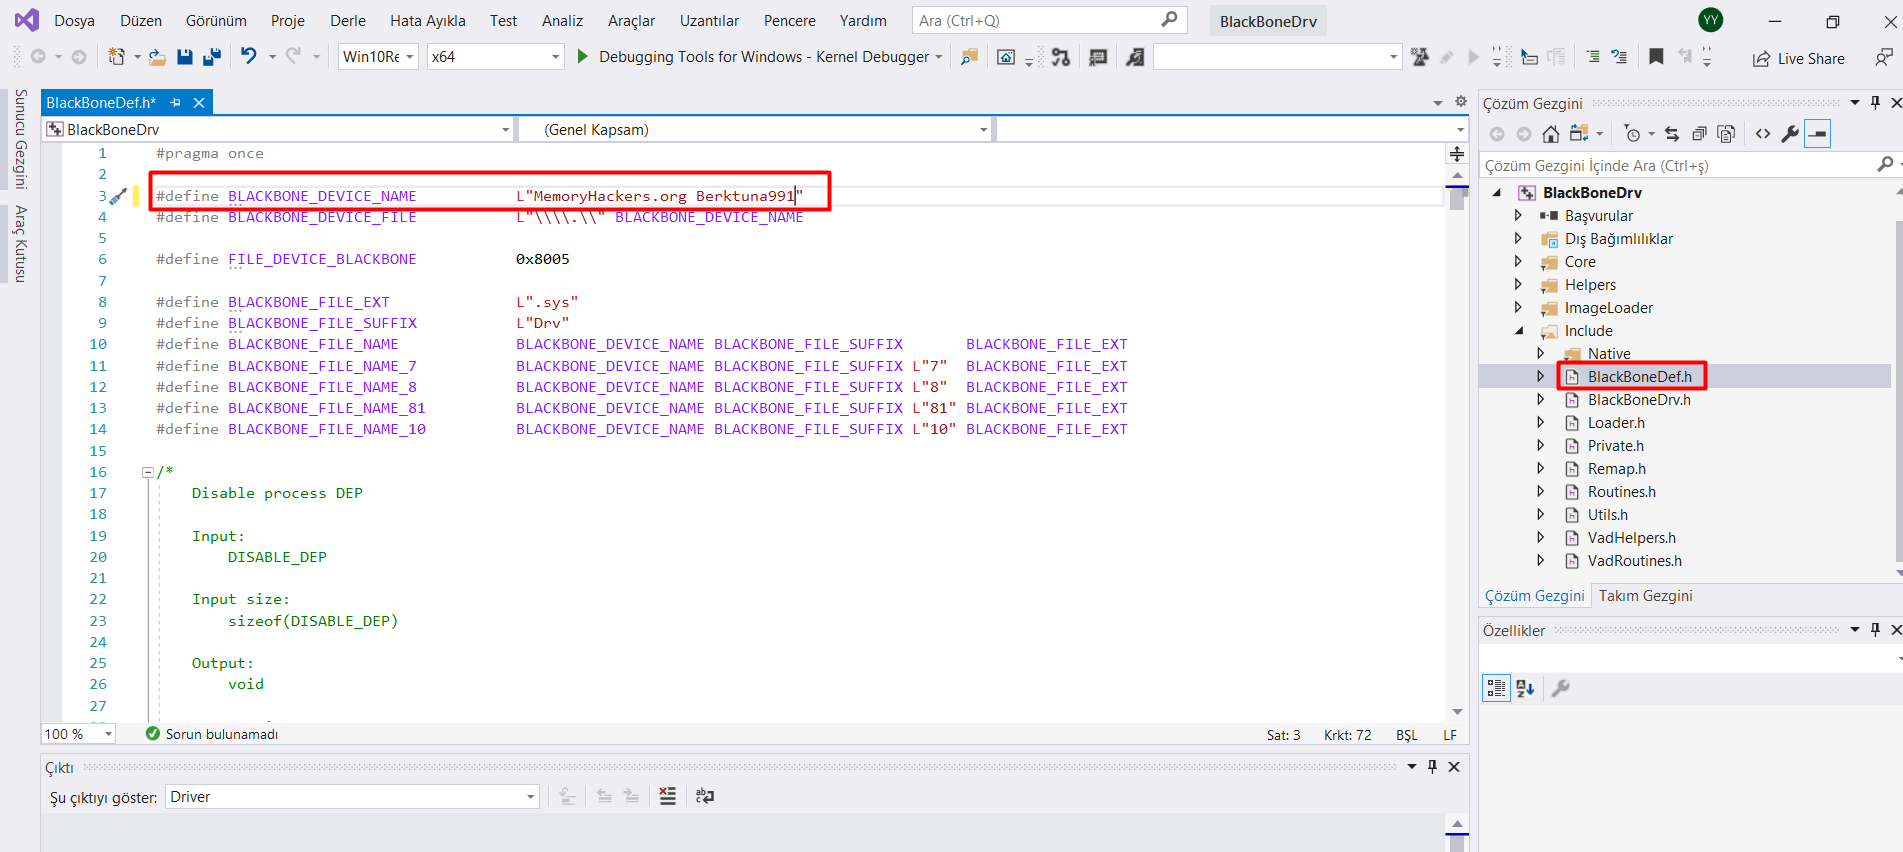This screenshot has width=1903, height=852.
Task: Click the pending changes filter clock icon
Action: point(1632,134)
